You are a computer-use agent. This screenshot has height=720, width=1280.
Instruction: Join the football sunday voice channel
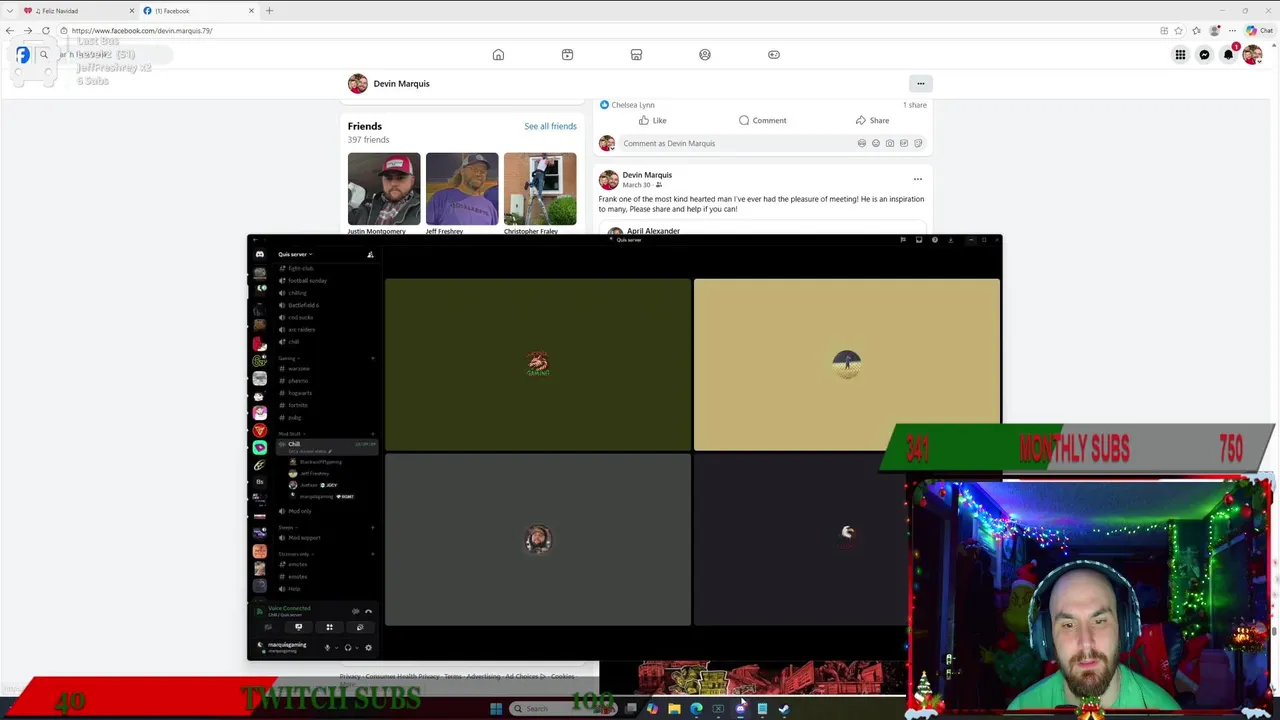[x=308, y=281]
